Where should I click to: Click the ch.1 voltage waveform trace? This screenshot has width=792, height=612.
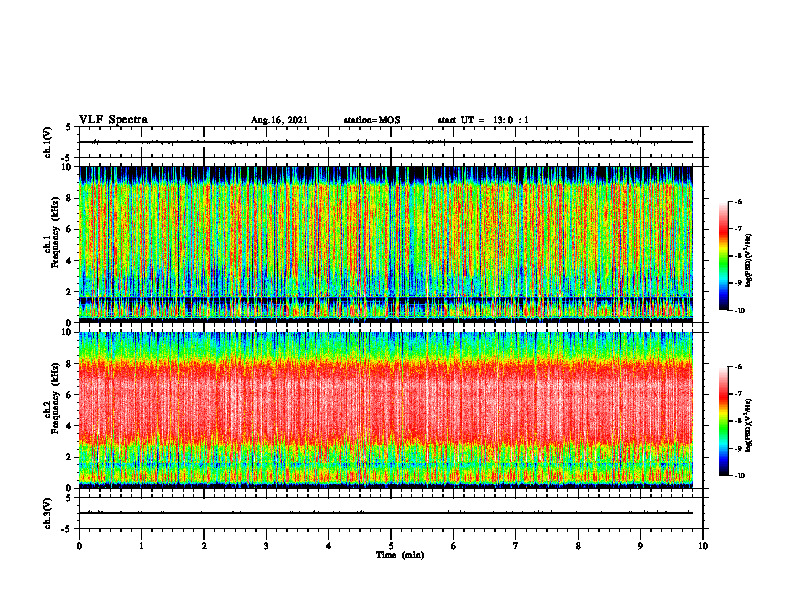[386, 142]
